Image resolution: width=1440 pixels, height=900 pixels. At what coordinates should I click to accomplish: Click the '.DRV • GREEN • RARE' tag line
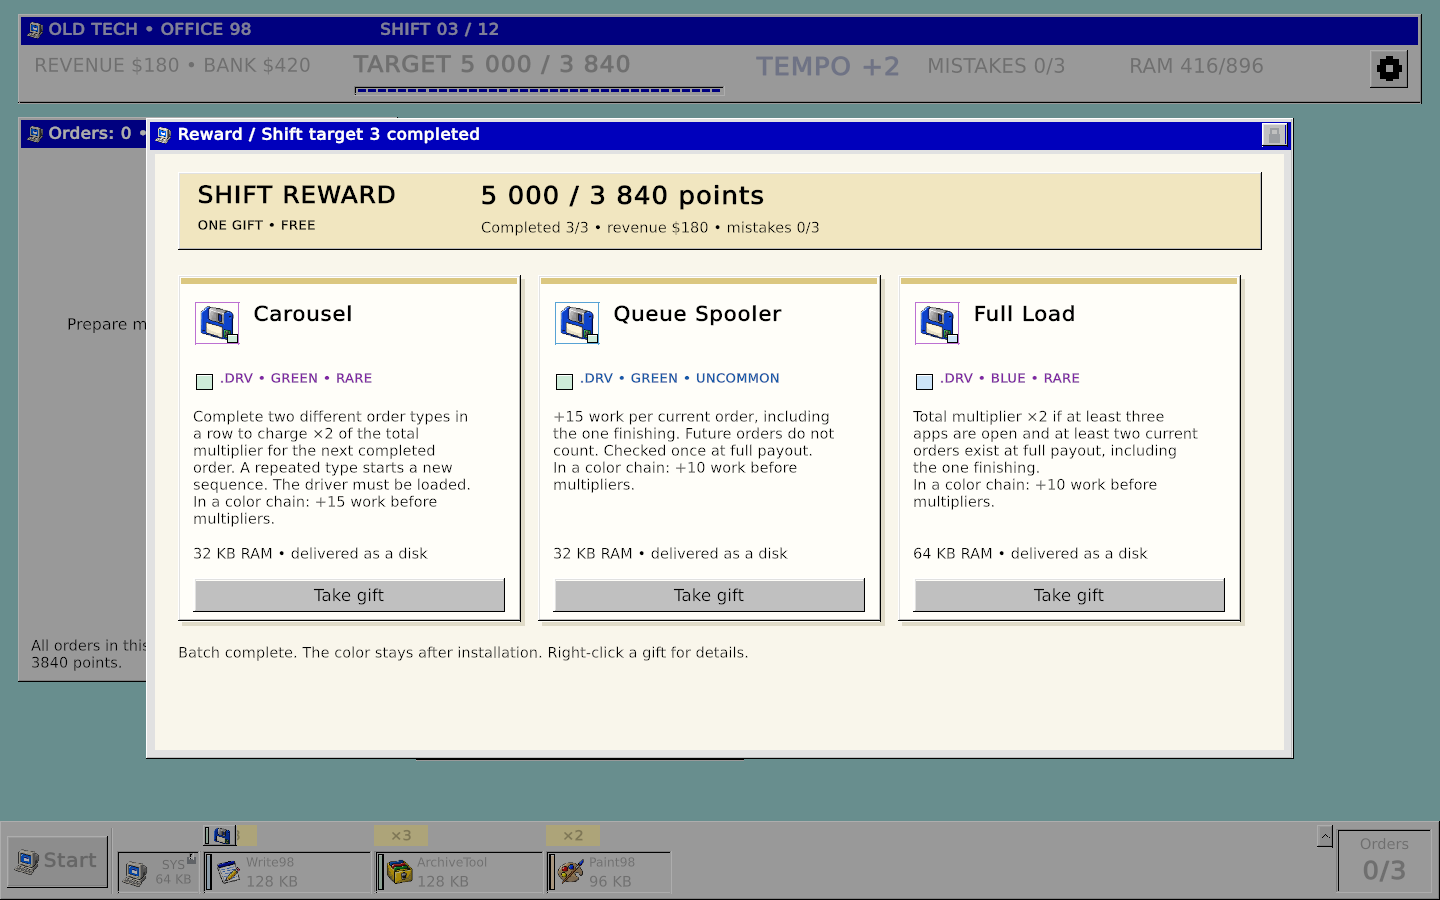pos(296,378)
